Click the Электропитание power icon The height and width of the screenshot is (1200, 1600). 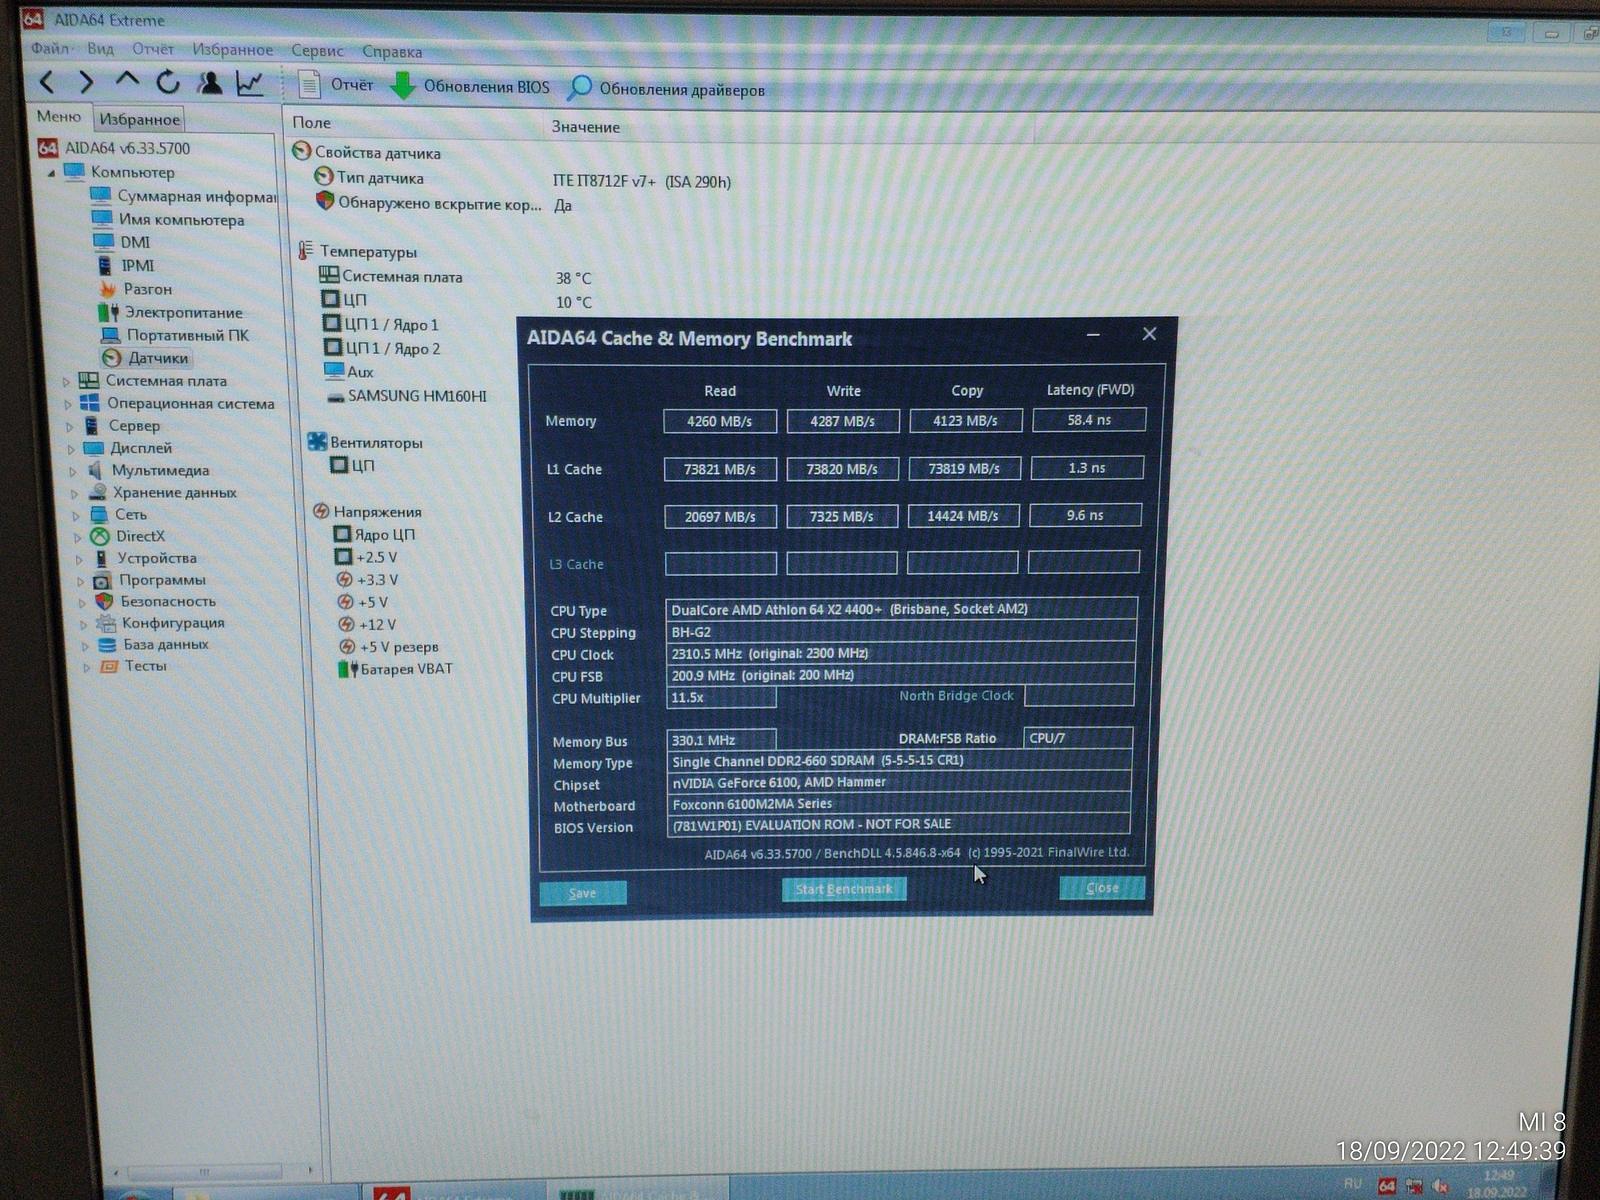coord(108,312)
